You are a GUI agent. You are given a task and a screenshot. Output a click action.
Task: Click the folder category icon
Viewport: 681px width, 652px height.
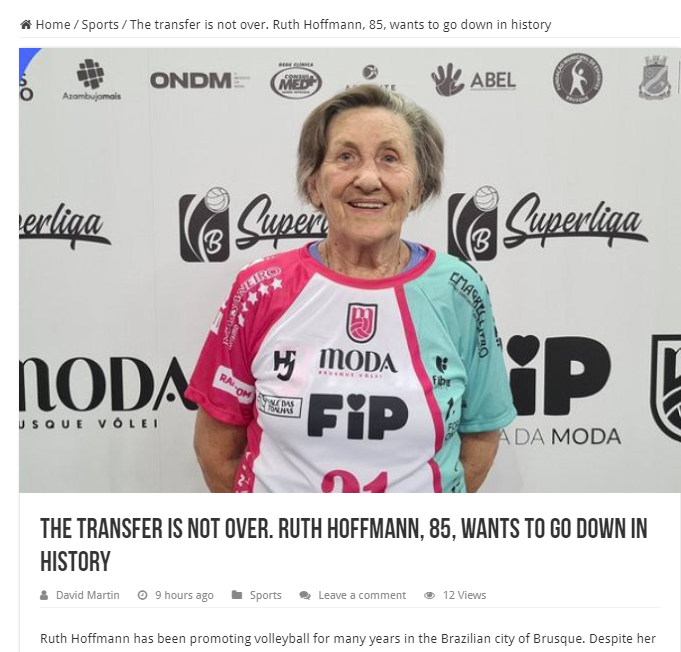coord(237,595)
